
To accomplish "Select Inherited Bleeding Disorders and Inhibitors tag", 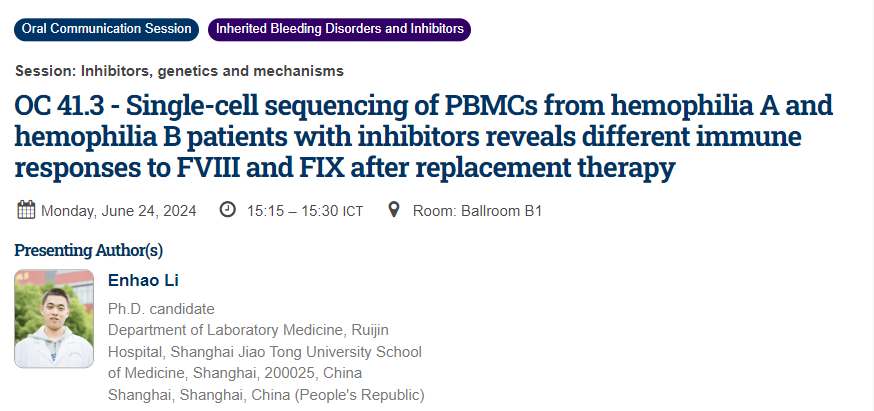I will click(x=339, y=29).
